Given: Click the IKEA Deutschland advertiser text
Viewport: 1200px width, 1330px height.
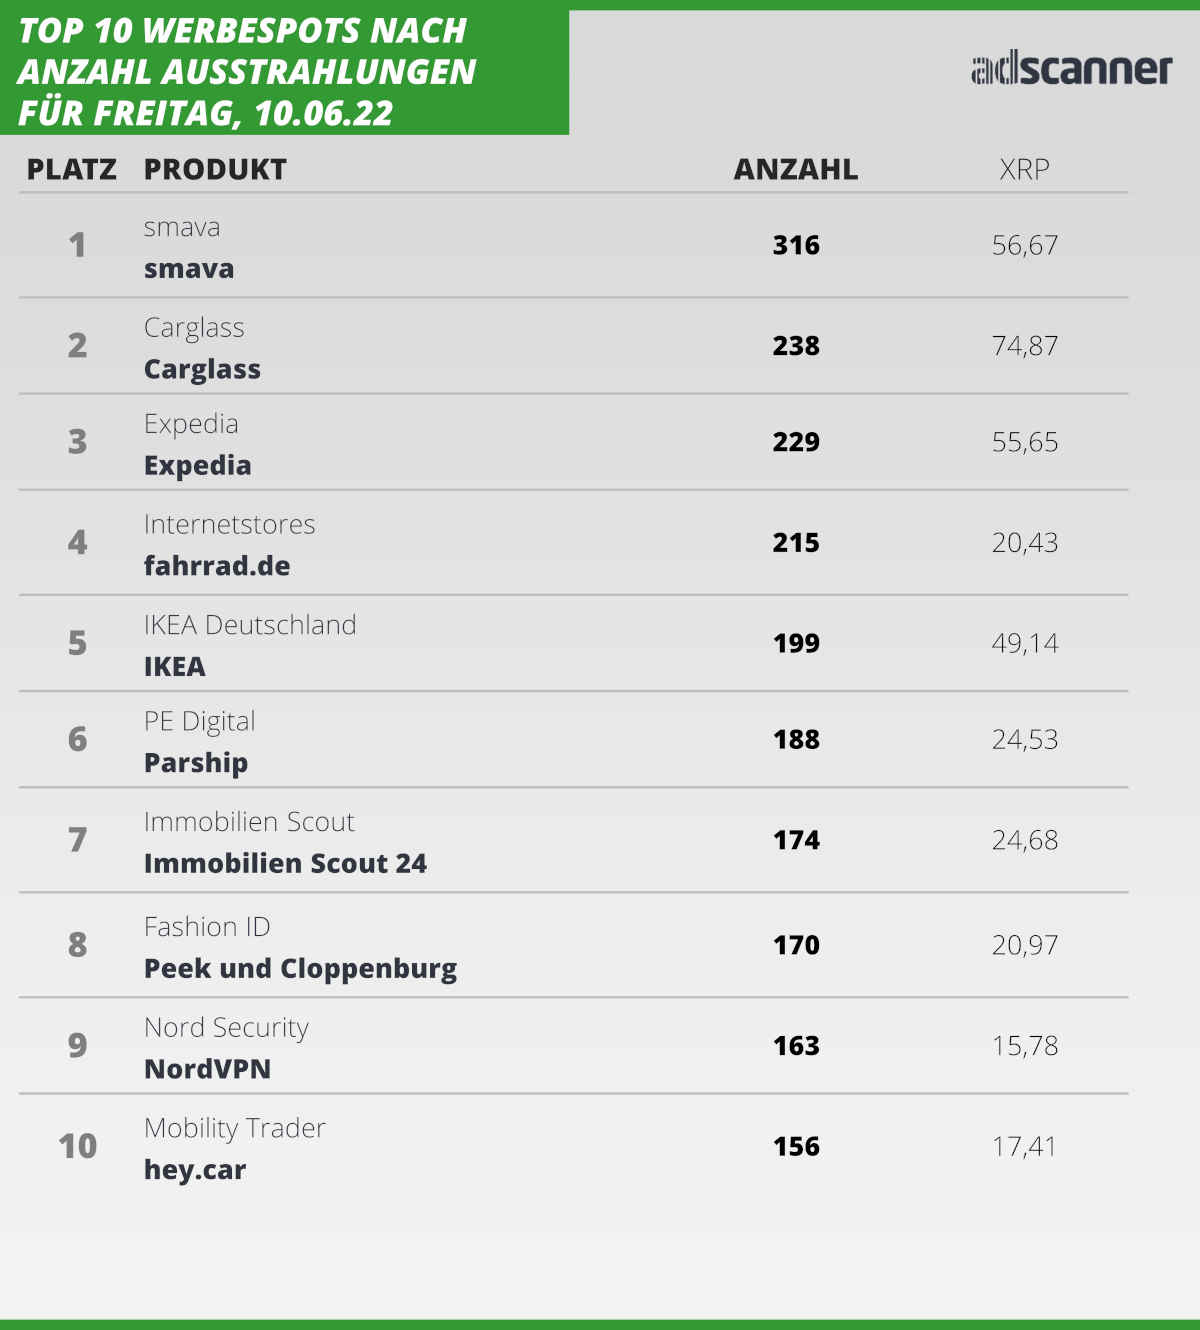Looking at the screenshot, I should (250, 625).
